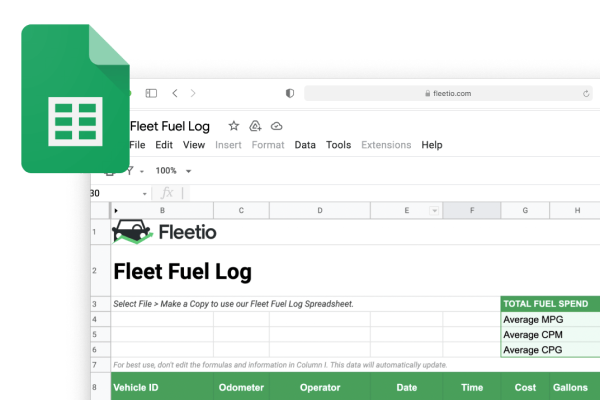Click the Odometer column heading
600x400 pixels.
click(x=241, y=387)
